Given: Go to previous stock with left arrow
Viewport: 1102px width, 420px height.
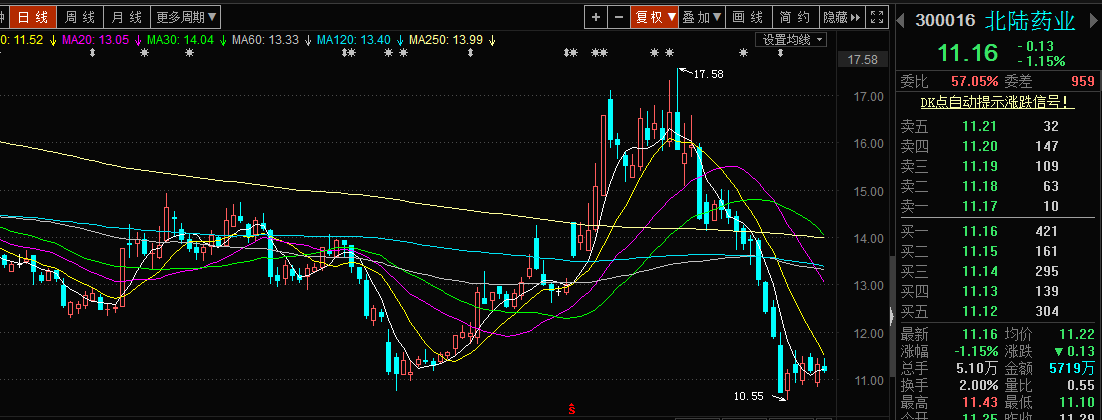Looking at the screenshot, I should pyautogui.click(x=901, y=20).
